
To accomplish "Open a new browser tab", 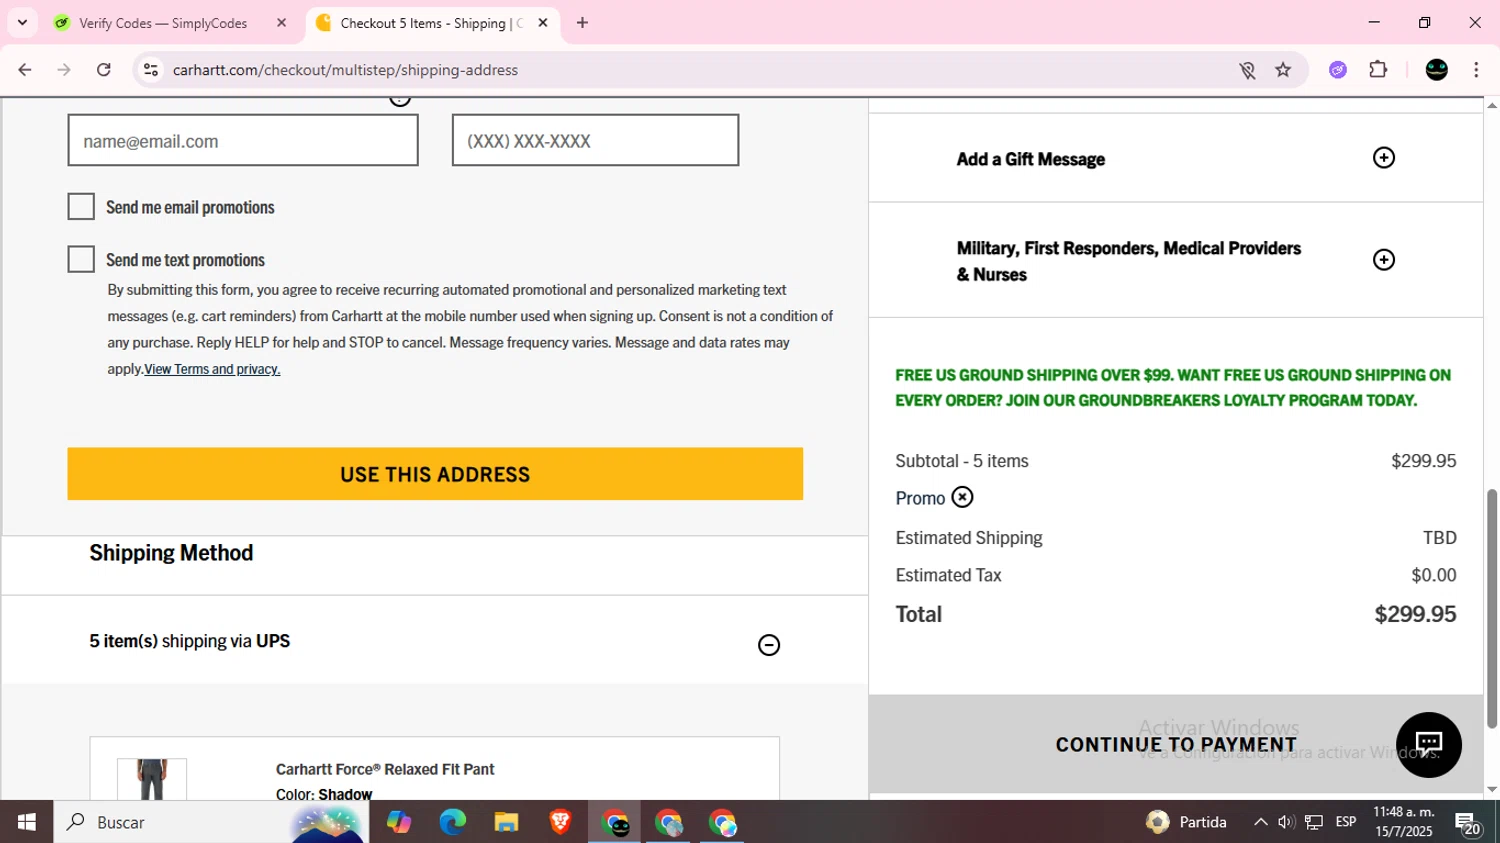I will click(x=582, y=23).
